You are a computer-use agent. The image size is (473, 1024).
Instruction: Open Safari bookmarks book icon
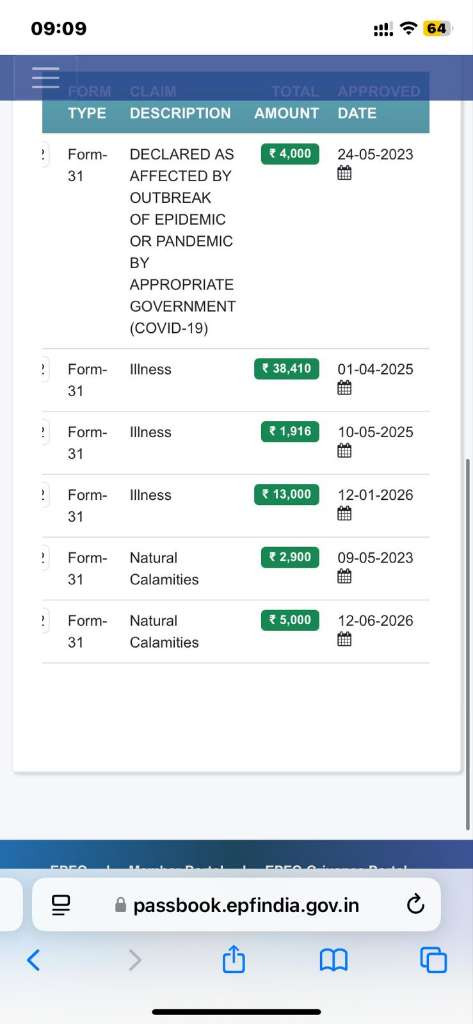[333, 960]
